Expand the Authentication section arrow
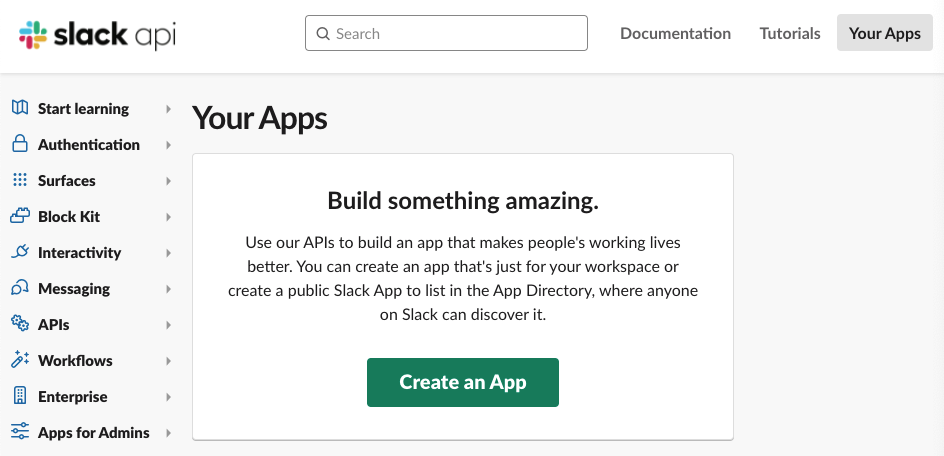Viewport: 944px width, 456px height. (x=169, y=145)
